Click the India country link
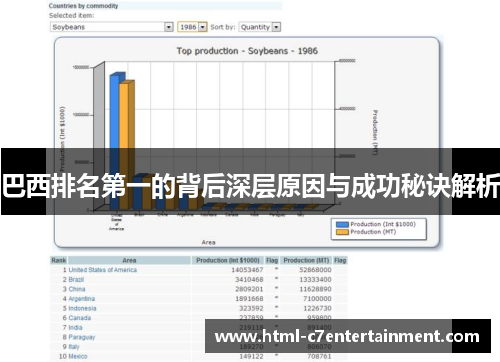Viewport: 500px width, 362px height. (75, 328)
